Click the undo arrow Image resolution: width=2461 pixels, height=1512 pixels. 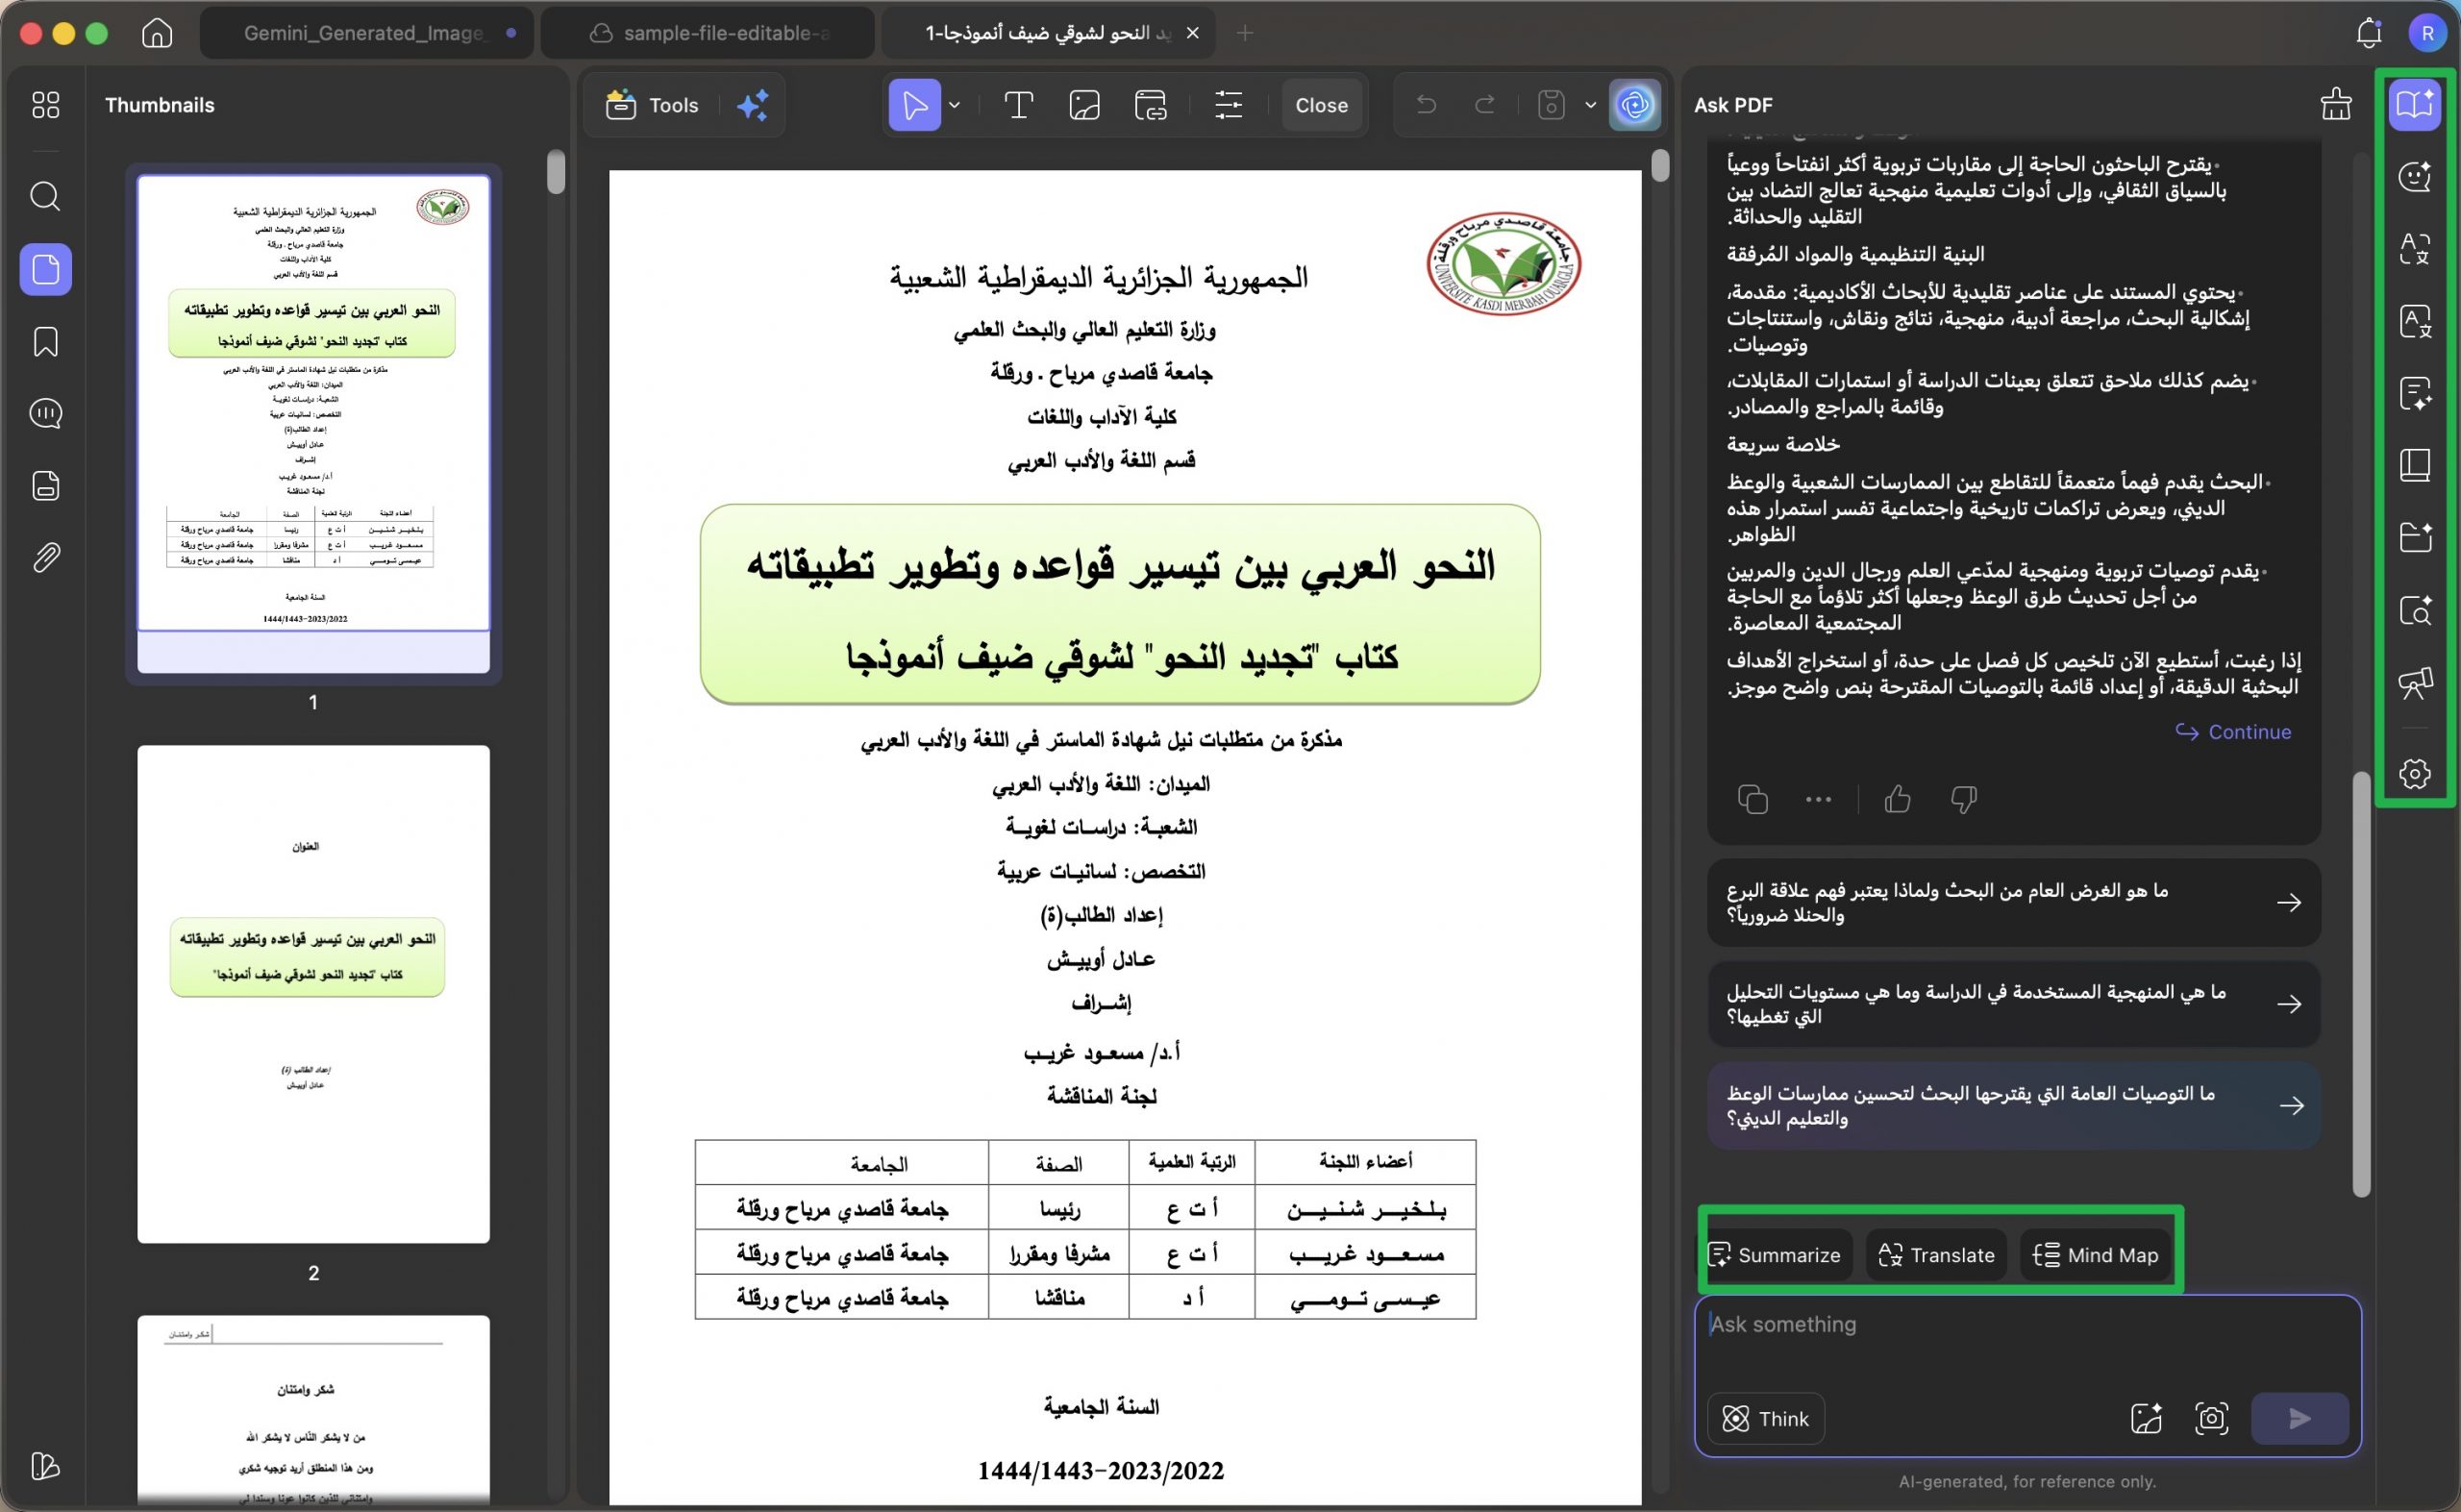1426,105
